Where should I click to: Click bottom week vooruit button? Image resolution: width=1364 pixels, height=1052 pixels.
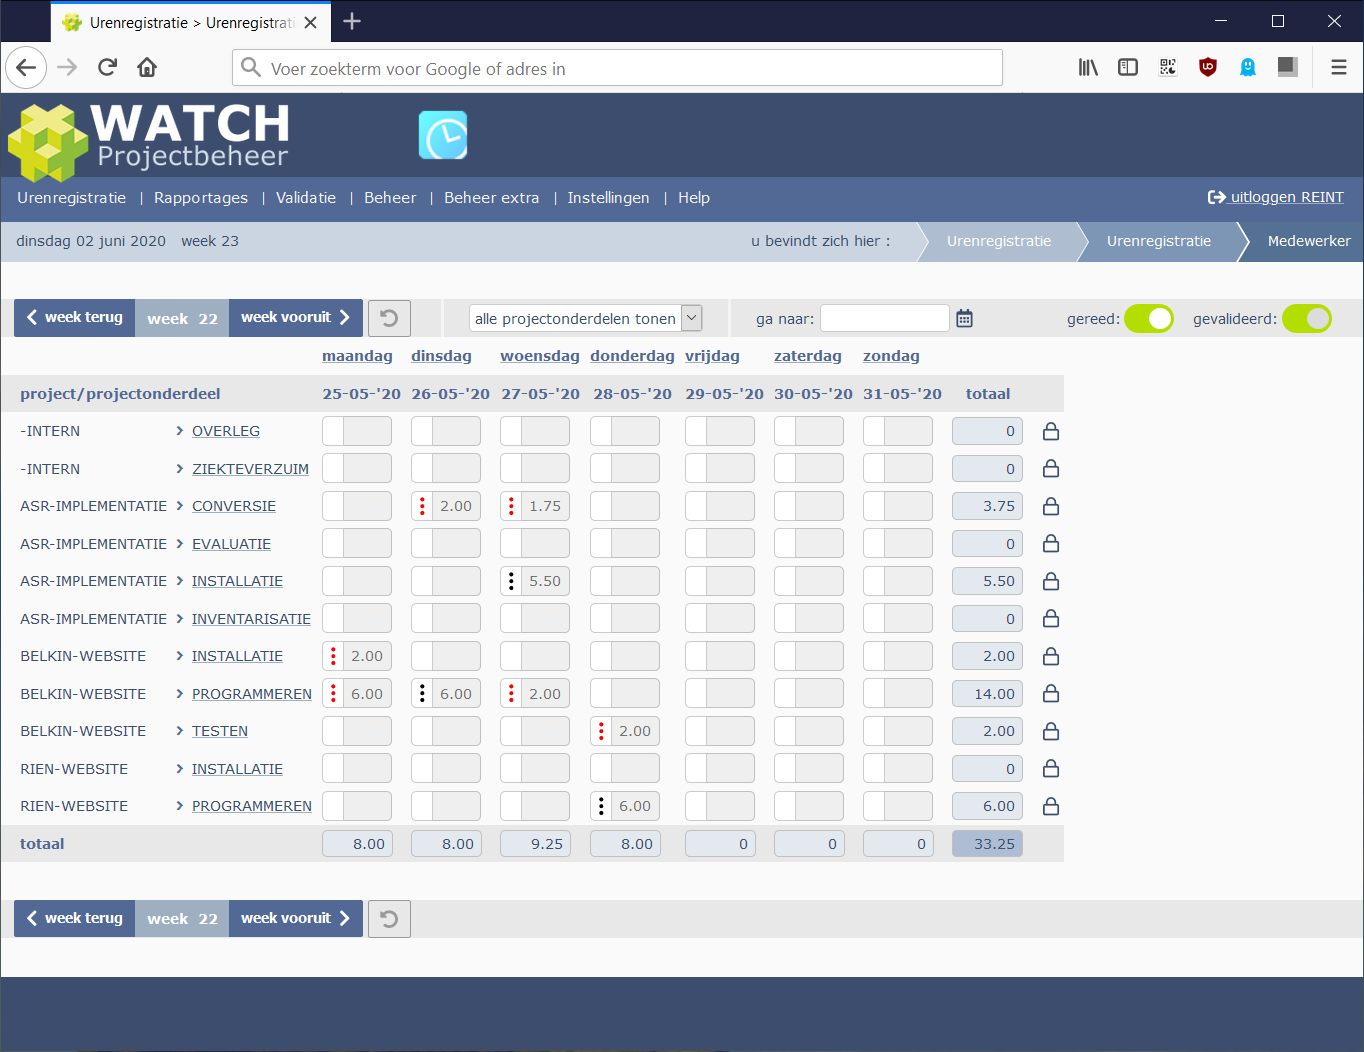click(x=296, y=918)
